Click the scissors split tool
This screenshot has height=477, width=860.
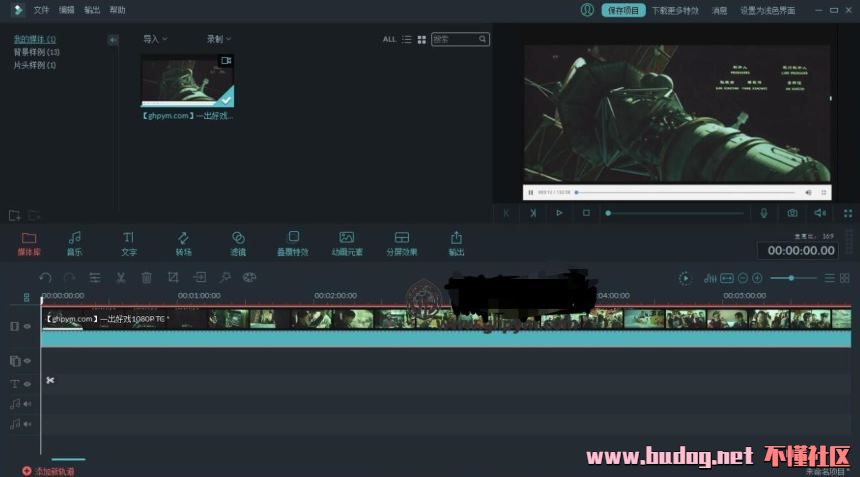point(121,277)
